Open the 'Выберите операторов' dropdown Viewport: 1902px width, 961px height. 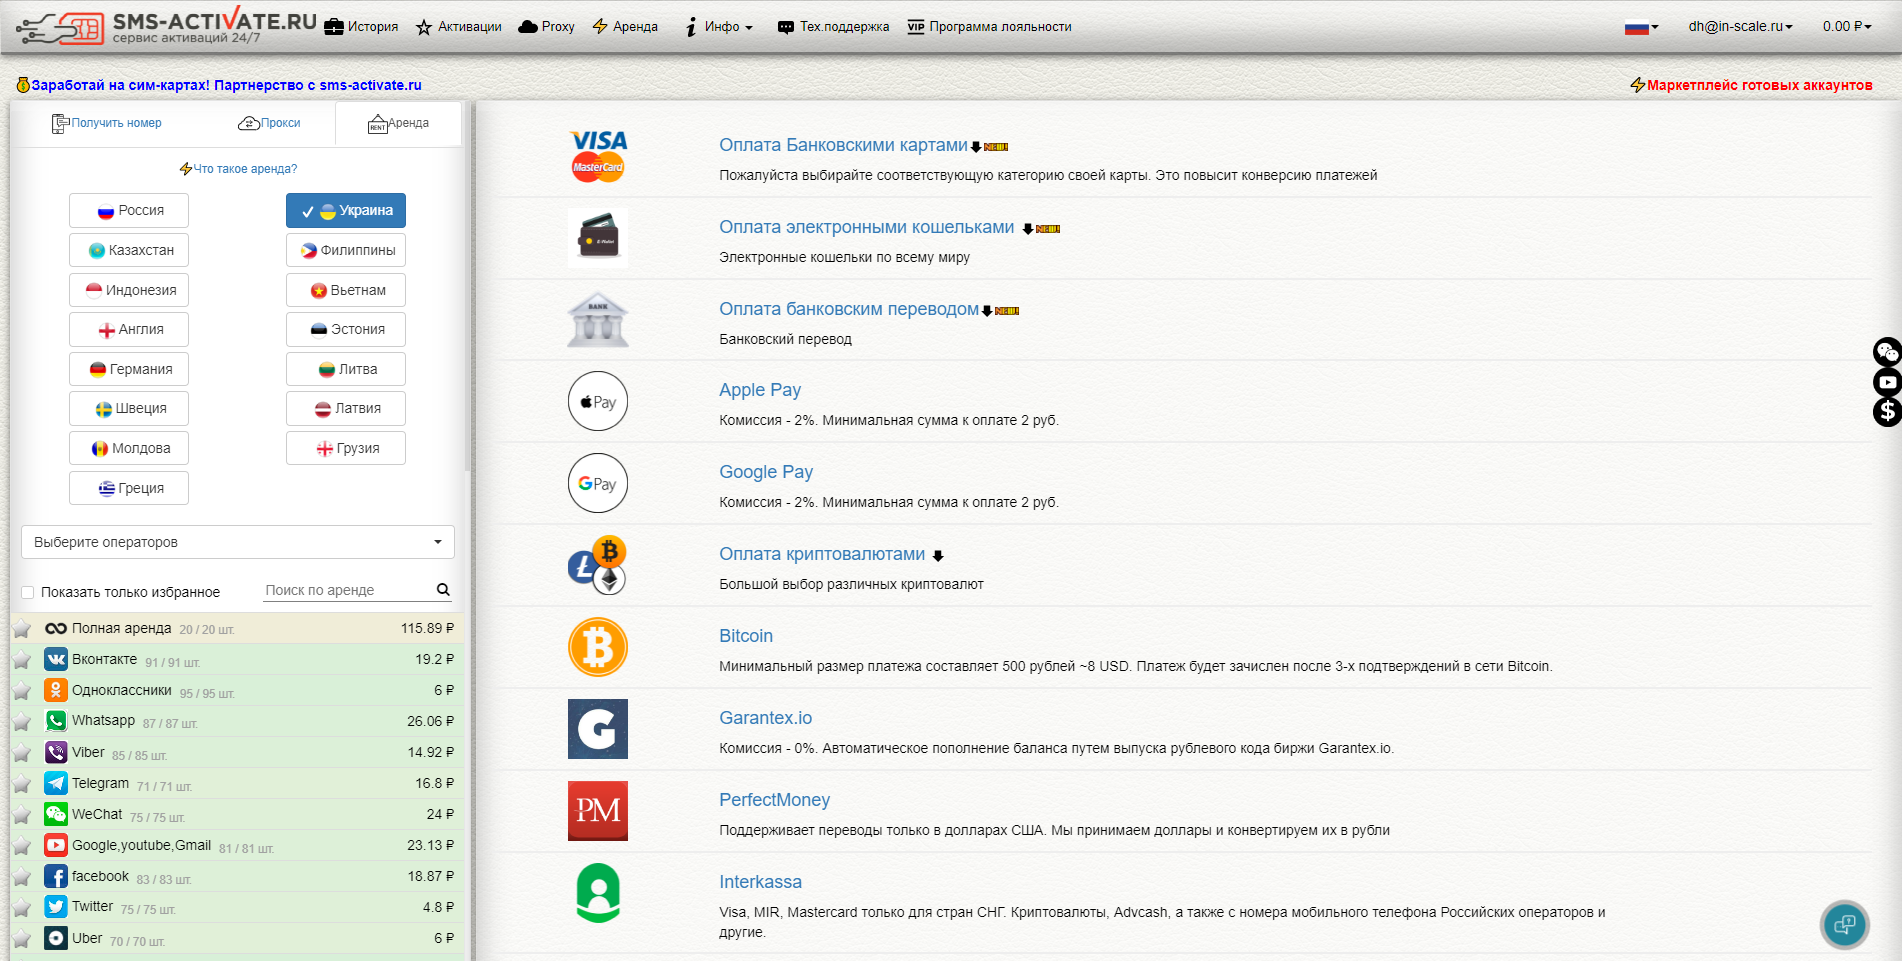(238, 542)
